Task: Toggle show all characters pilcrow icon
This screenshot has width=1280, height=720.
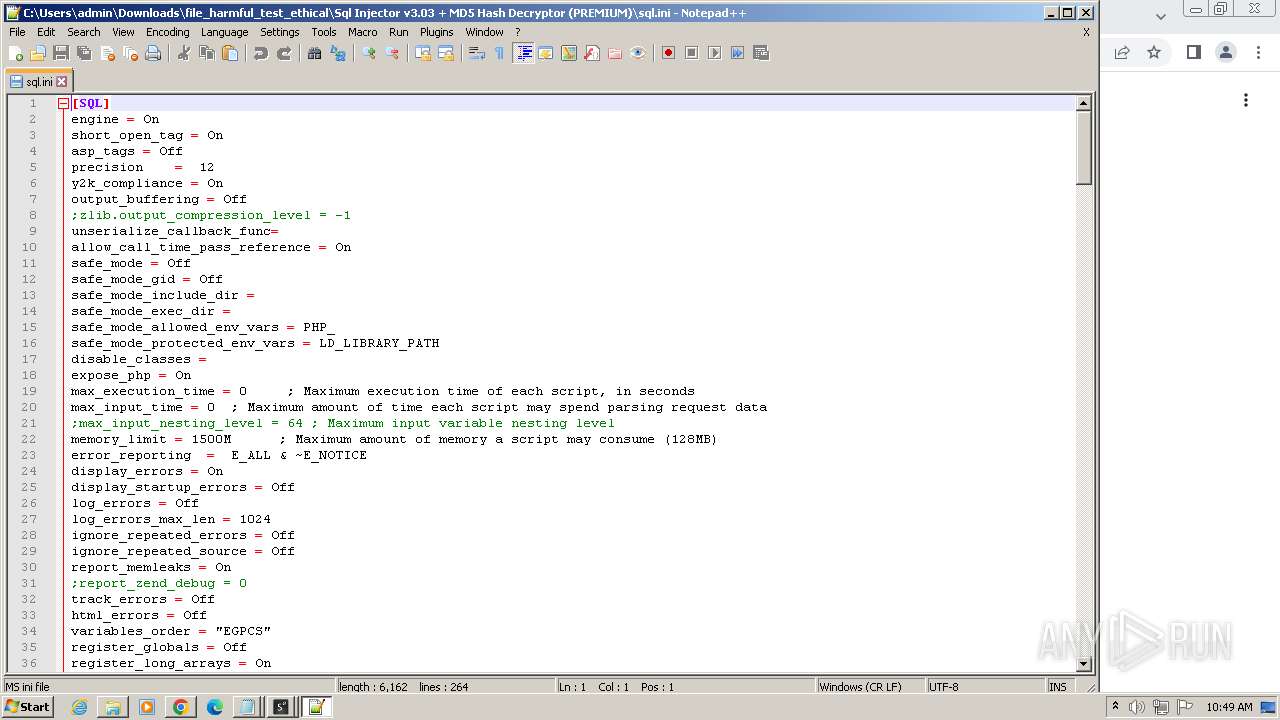Action: click(x=500, y=53)
